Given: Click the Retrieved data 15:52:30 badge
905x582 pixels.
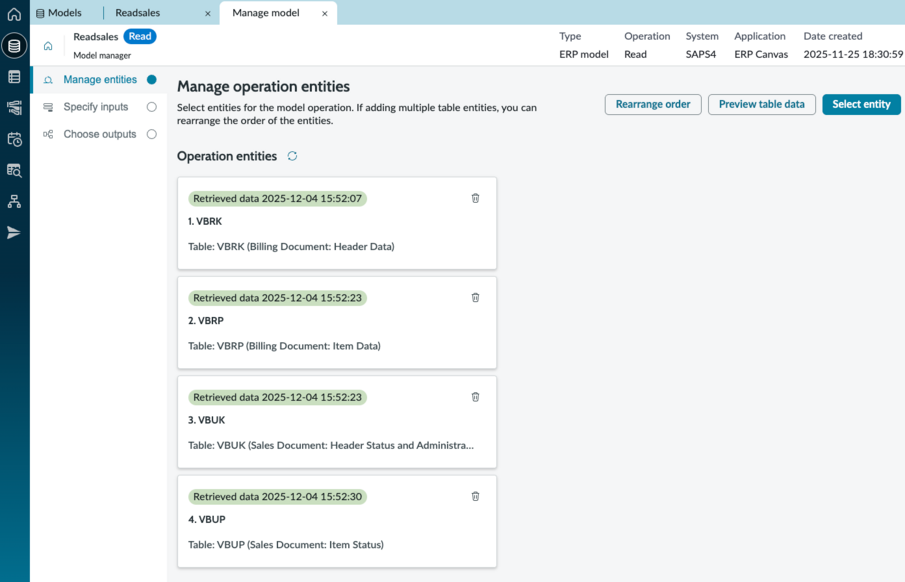Looking at the screenshot, I should (x=278, y=497).
